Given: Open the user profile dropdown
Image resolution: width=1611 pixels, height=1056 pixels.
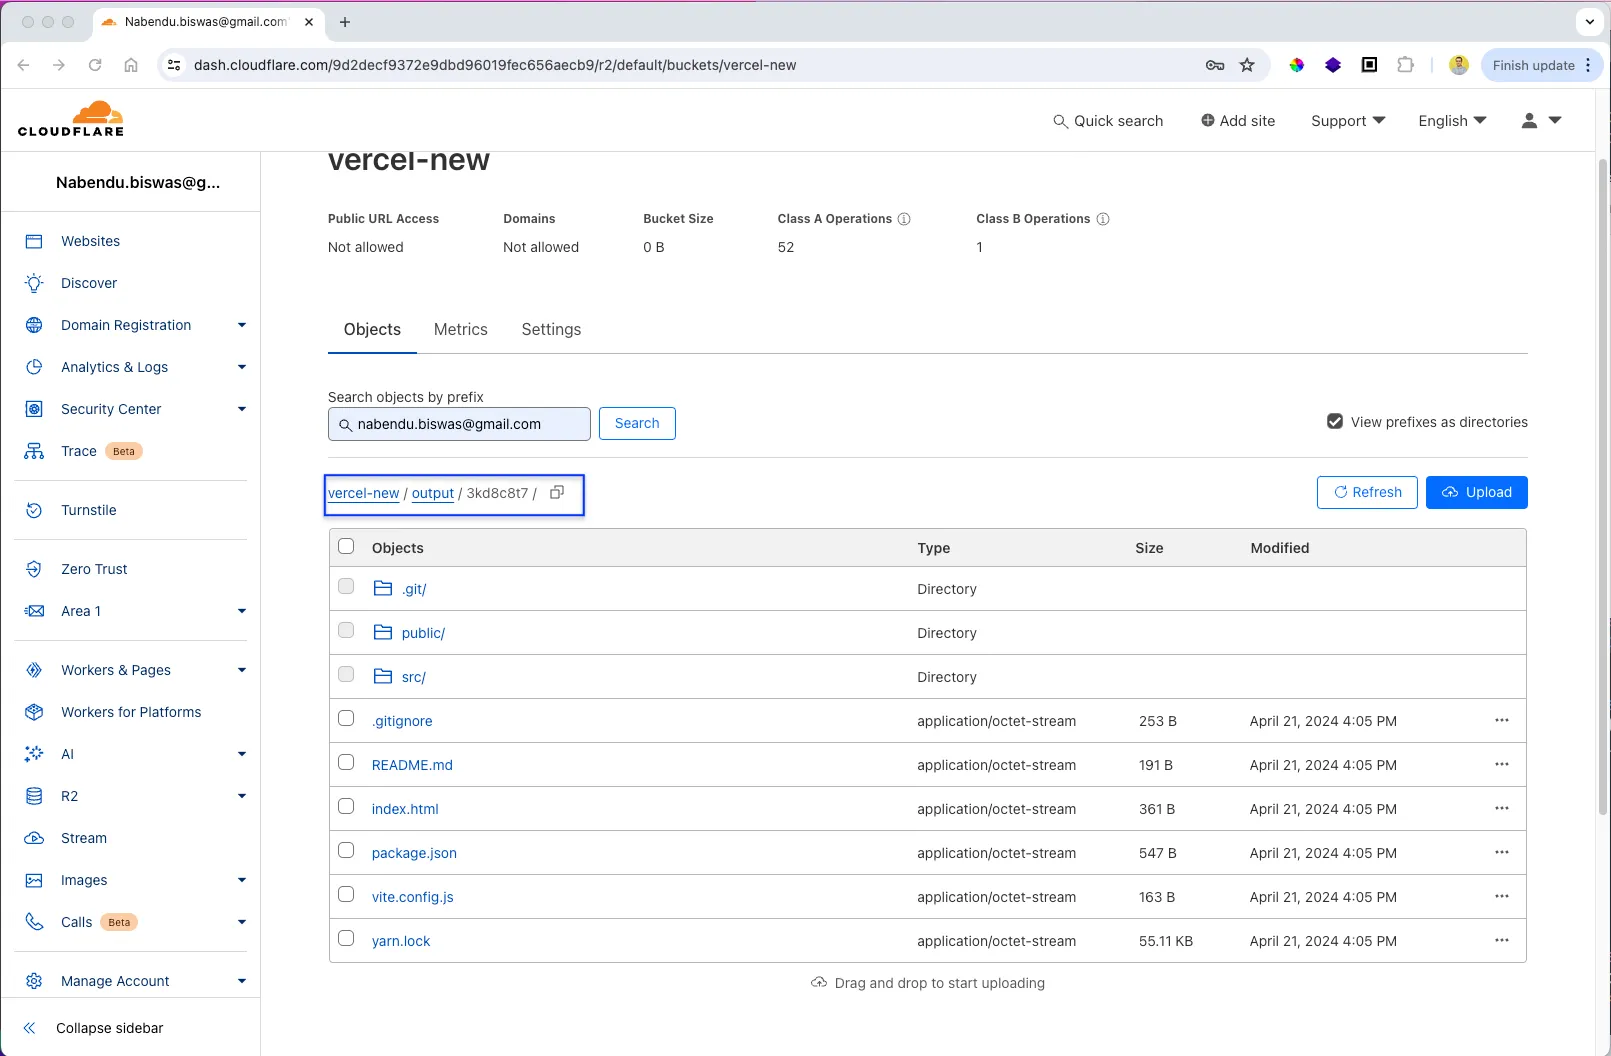Looking at the screenshot, I should point(1541,120).
